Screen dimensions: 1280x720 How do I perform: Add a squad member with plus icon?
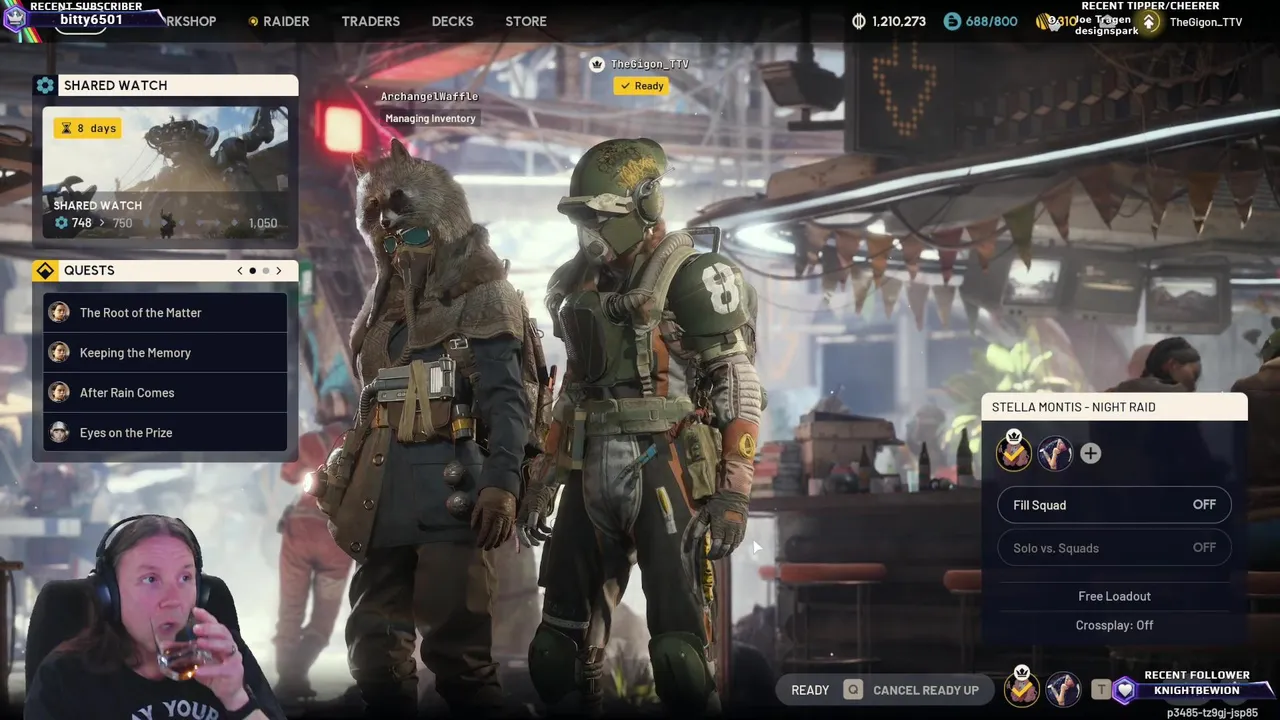(x=1090, y=453)
